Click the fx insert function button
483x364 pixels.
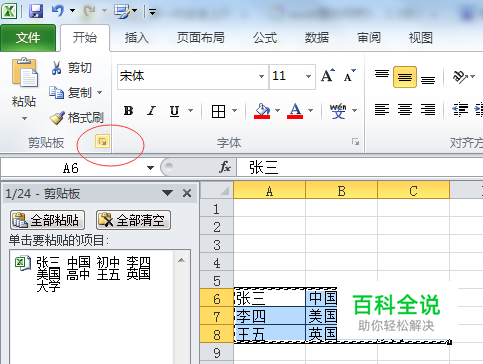point(225,167)
